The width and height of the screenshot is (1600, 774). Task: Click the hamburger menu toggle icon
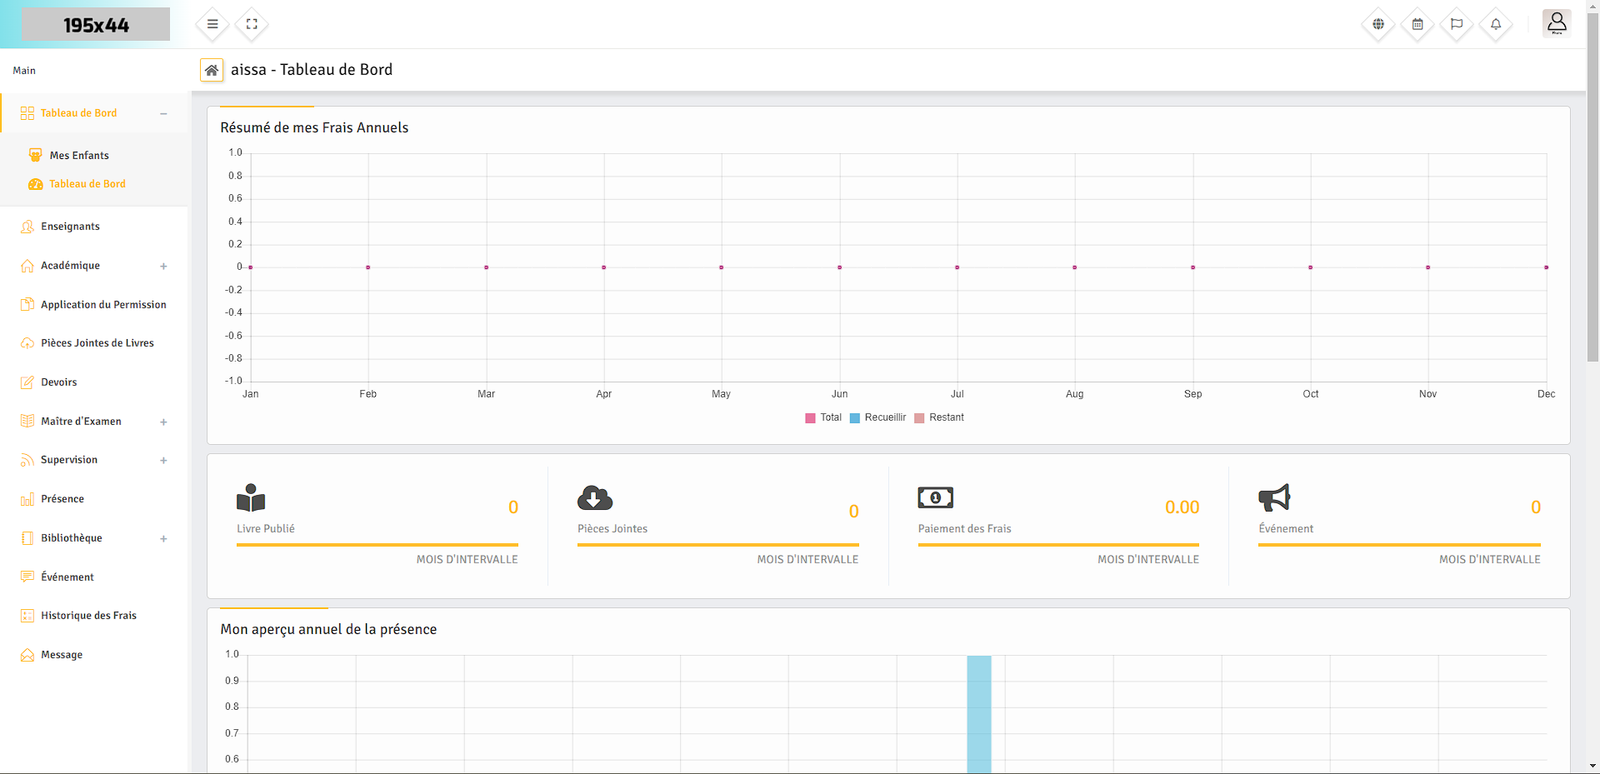tap(212, 24)
